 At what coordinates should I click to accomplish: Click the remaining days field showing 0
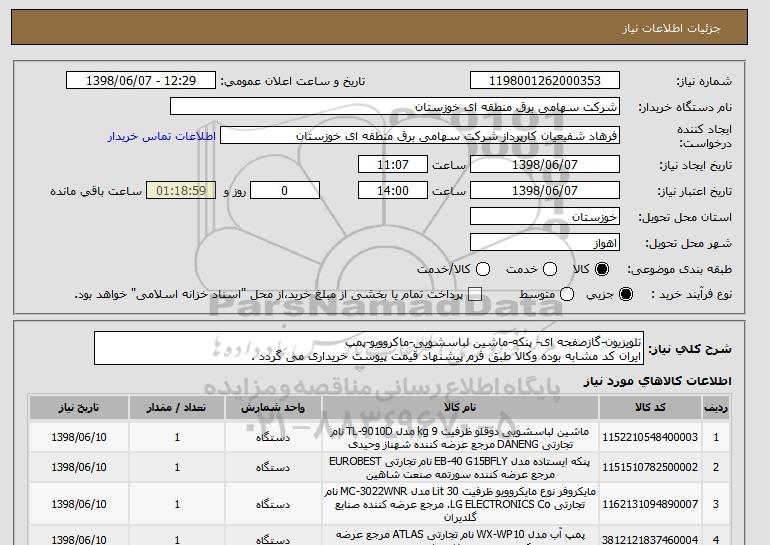pos(285,191)
